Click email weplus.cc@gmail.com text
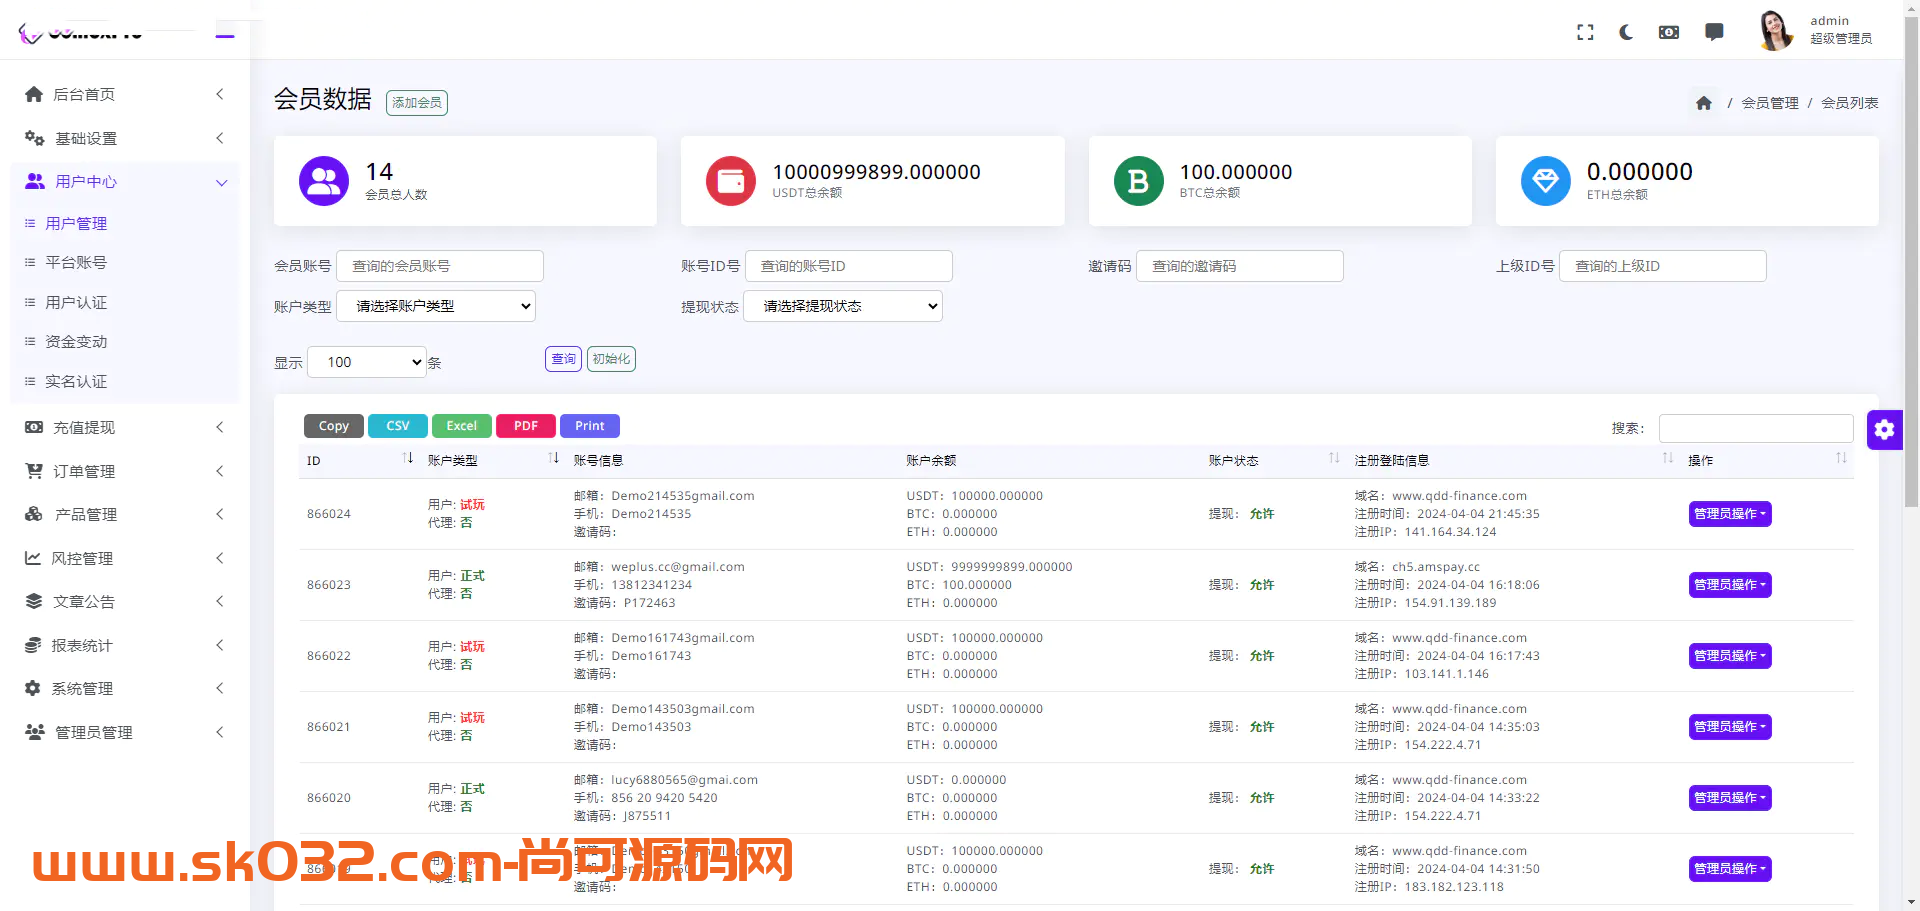The image size is (1920, 911). (678, 567)
